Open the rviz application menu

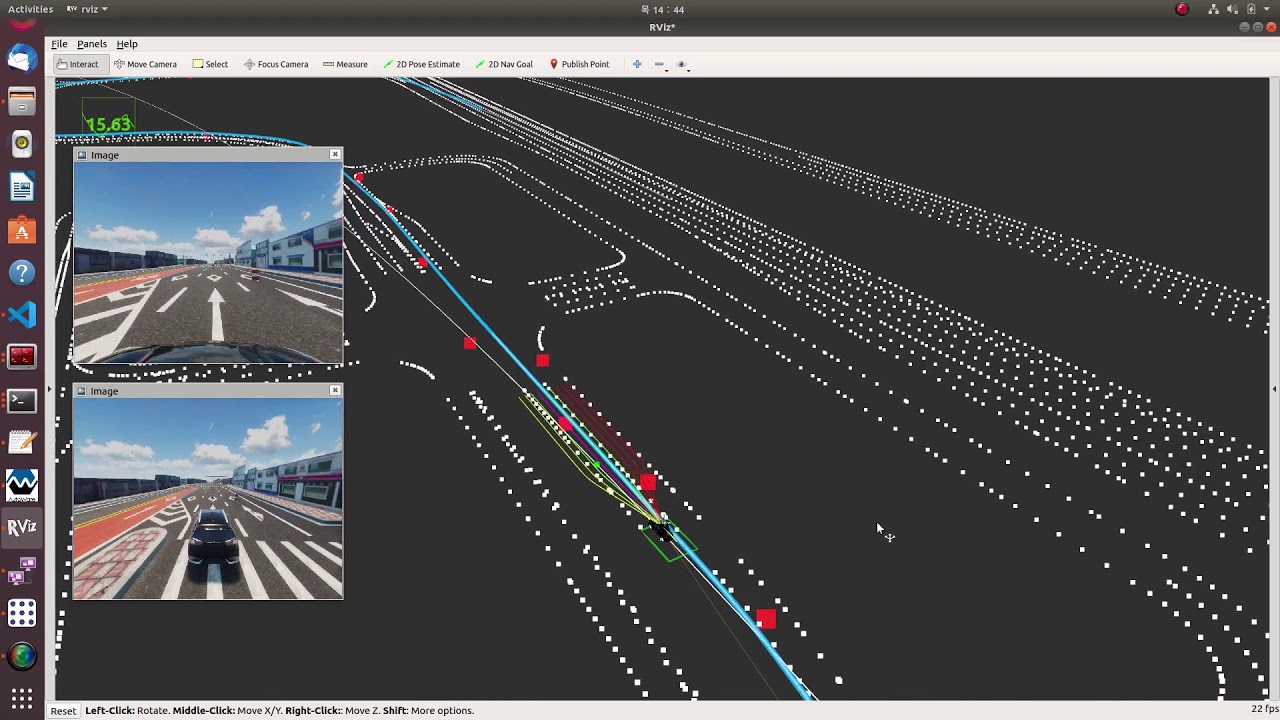pos(88,9)
